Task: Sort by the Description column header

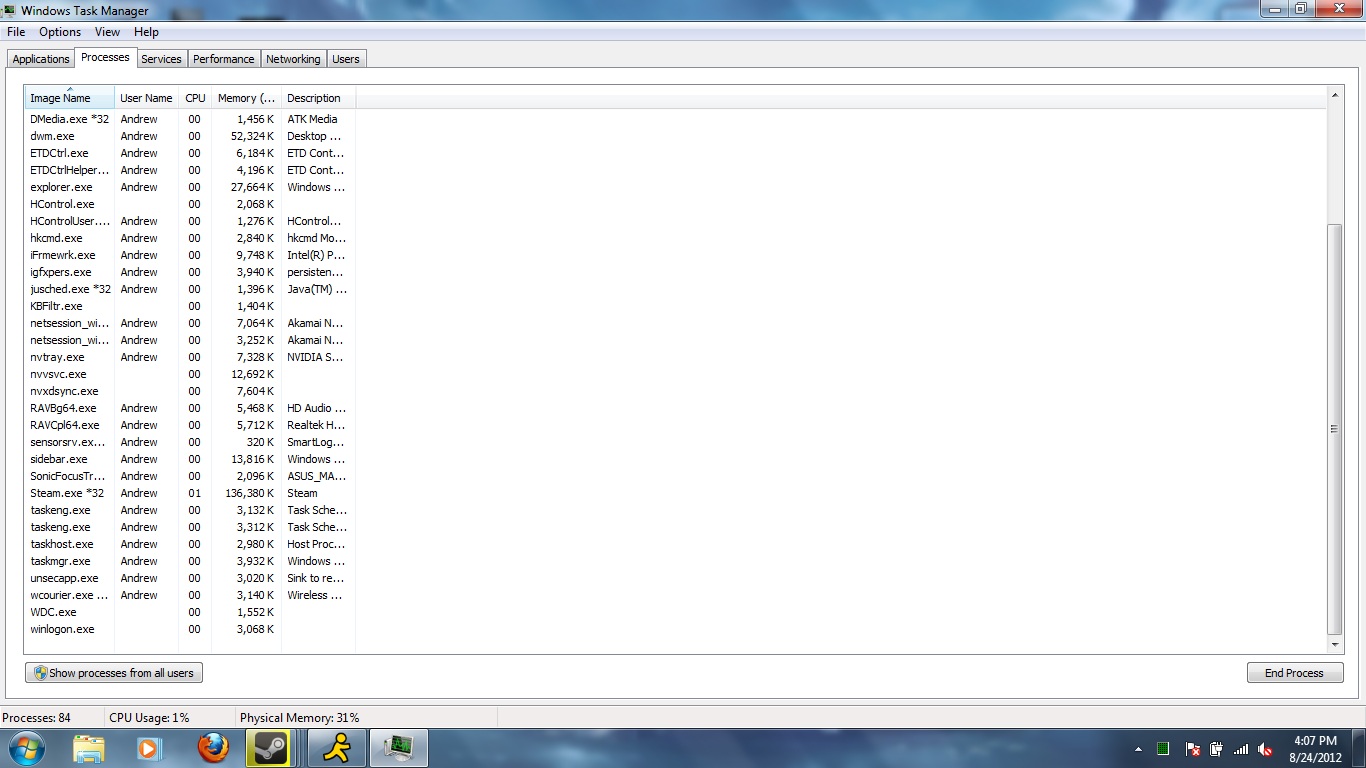Action: point(318,98)
